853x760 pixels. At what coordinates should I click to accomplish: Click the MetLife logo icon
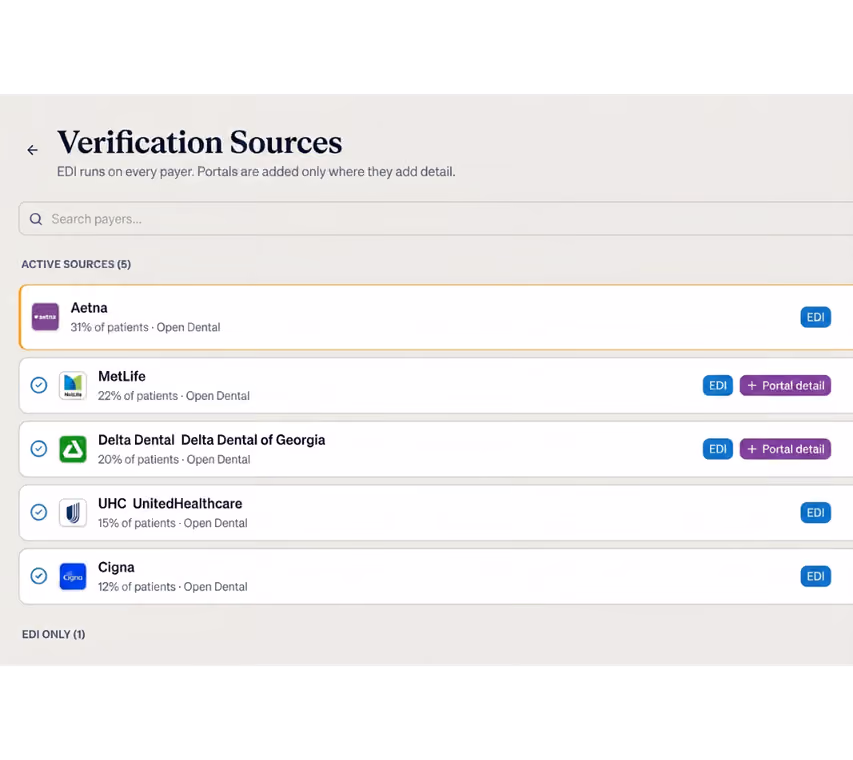[x=73, y=385]
